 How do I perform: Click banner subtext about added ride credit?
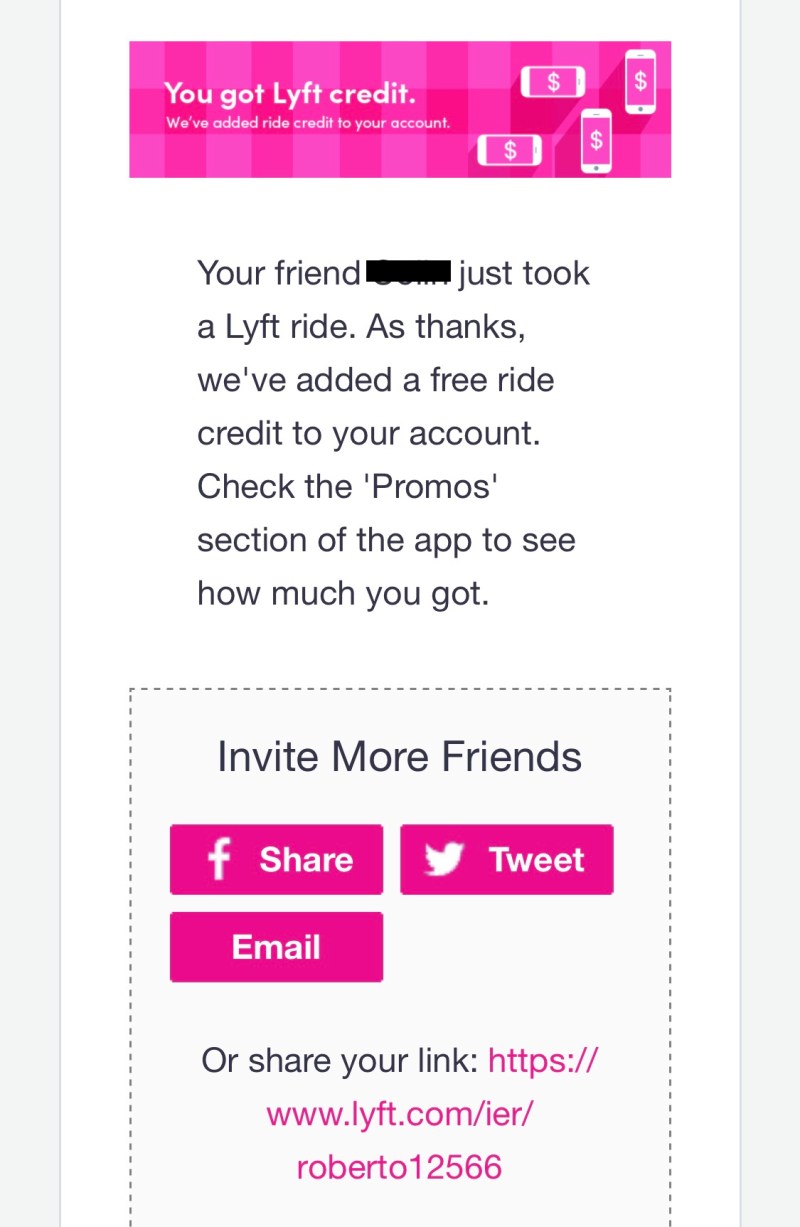coord(308,124)
